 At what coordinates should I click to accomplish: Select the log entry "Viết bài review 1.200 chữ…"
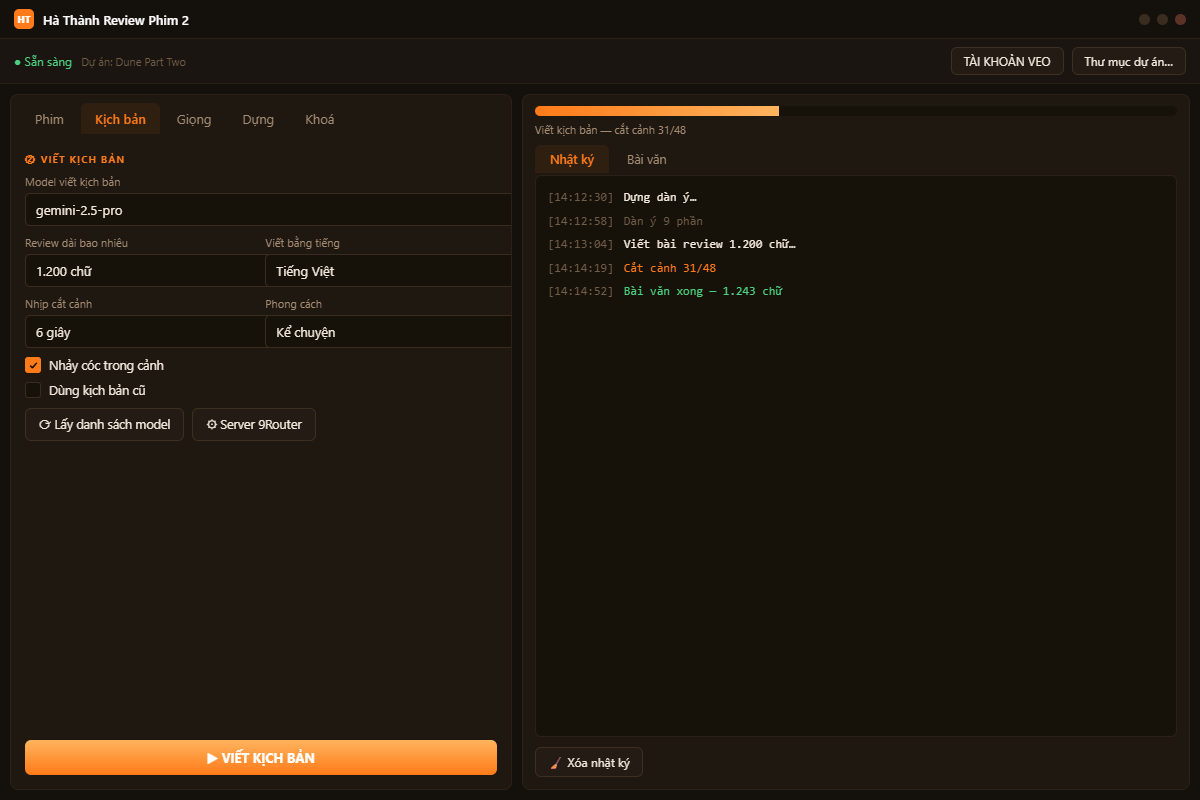pos(709,244)
